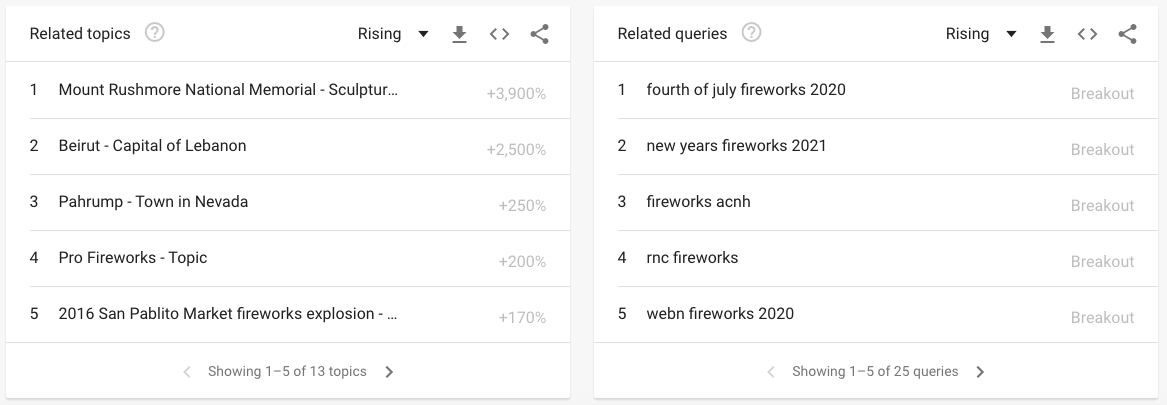Viewport: 1167px width, 405px height.
Task: Select Pahrump - Town in Nevada topic
Action: point(288,202)
